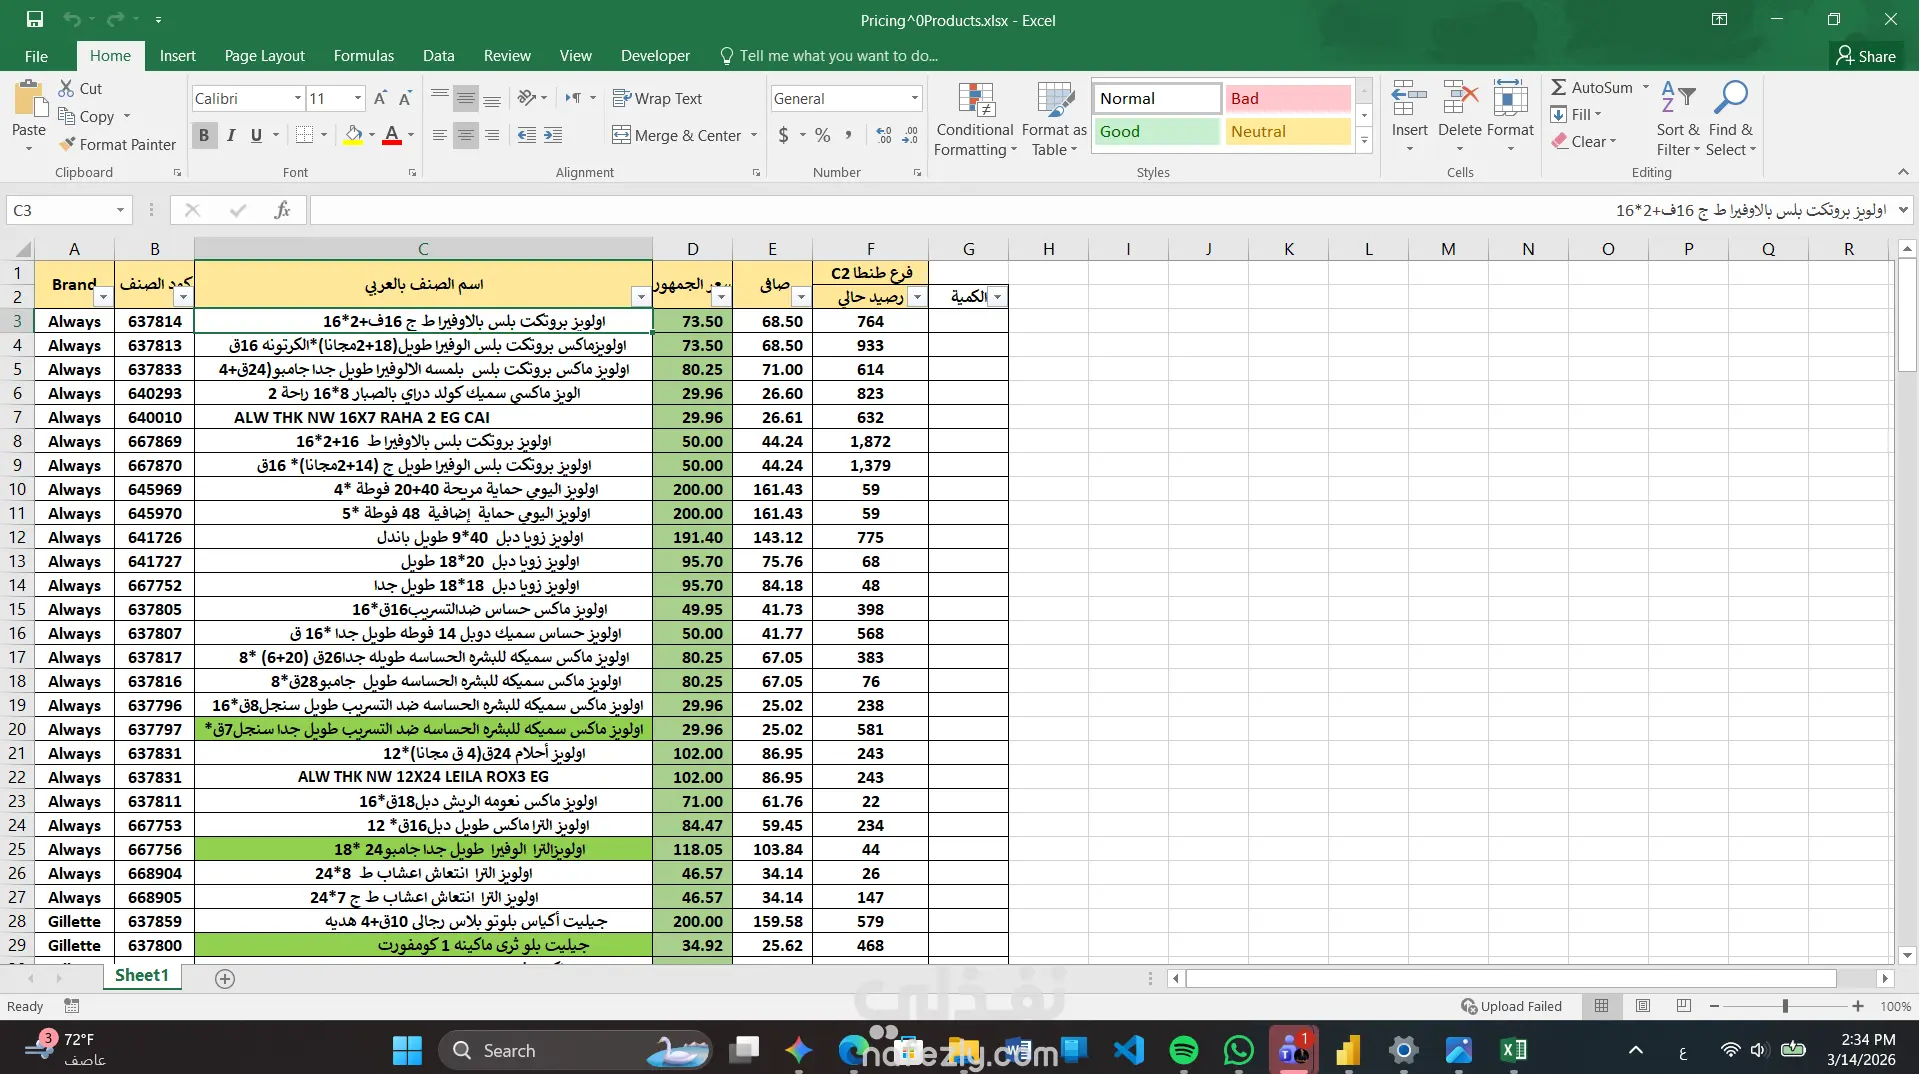Apply center horizontal alignment
The width and height of the screenshot is (1919, 1074).
click(x=466, y=135)
